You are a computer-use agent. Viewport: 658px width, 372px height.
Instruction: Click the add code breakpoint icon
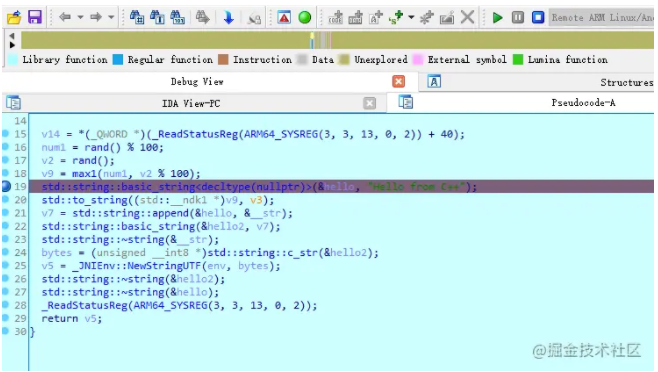coord(335,17)
